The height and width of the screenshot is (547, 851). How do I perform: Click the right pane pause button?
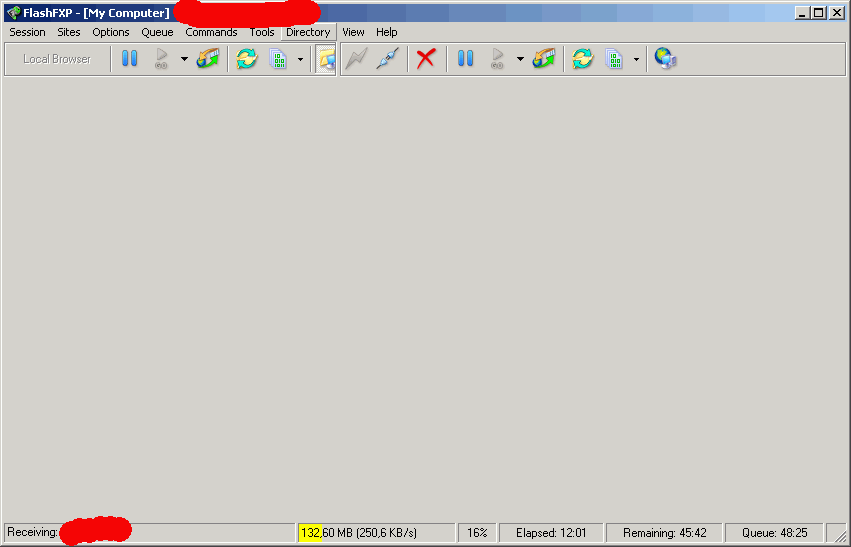[465, 59]
